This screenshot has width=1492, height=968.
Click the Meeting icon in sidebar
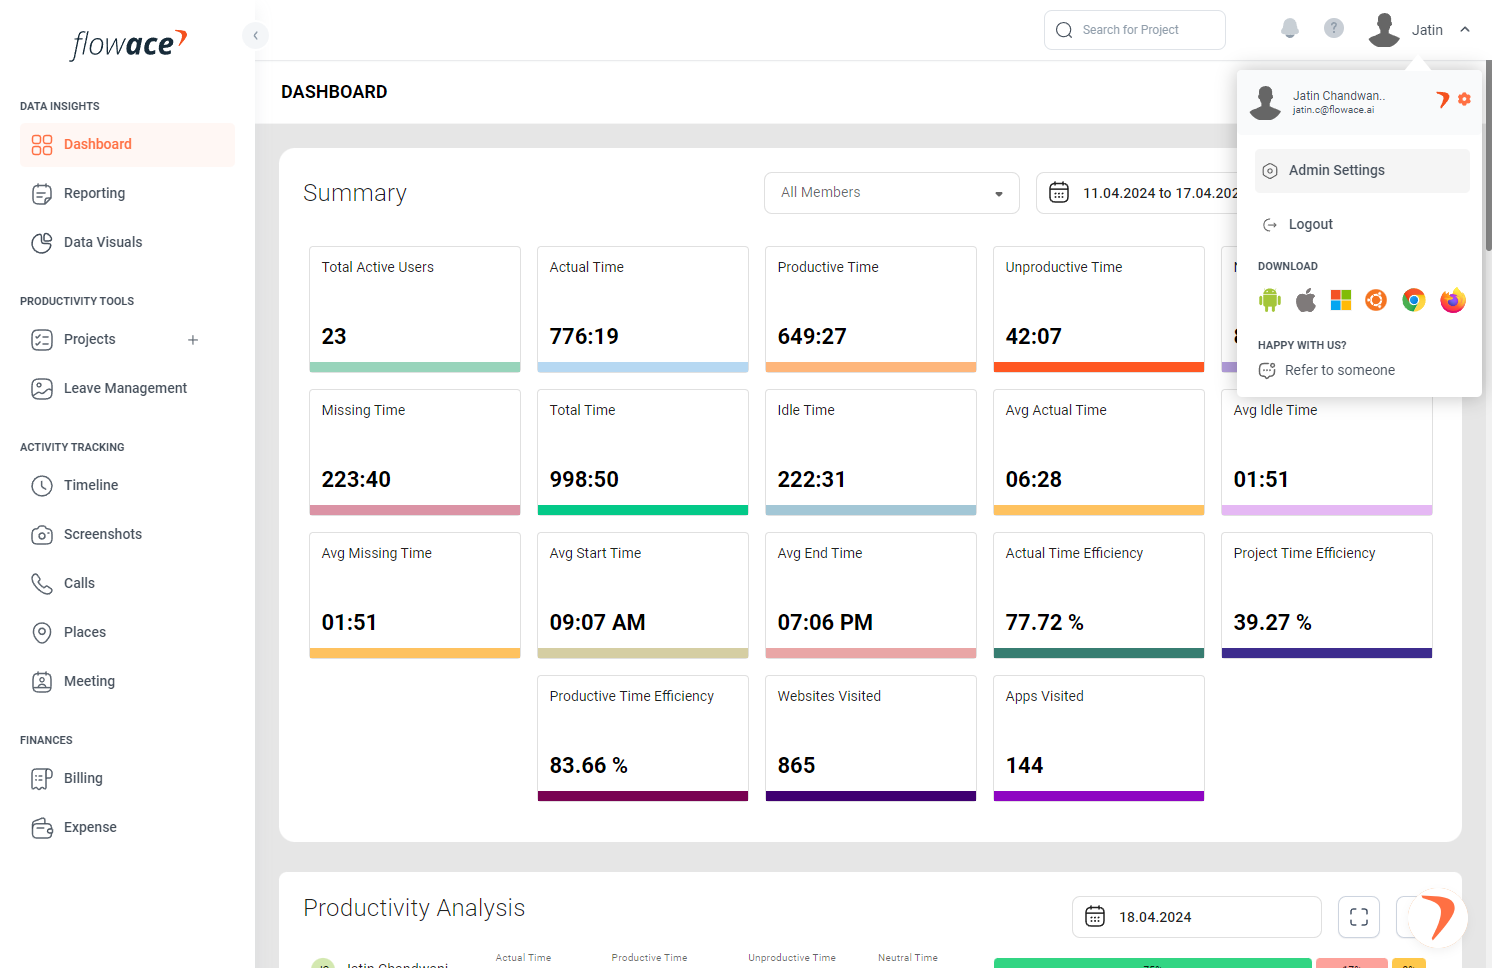pos(42,682)
